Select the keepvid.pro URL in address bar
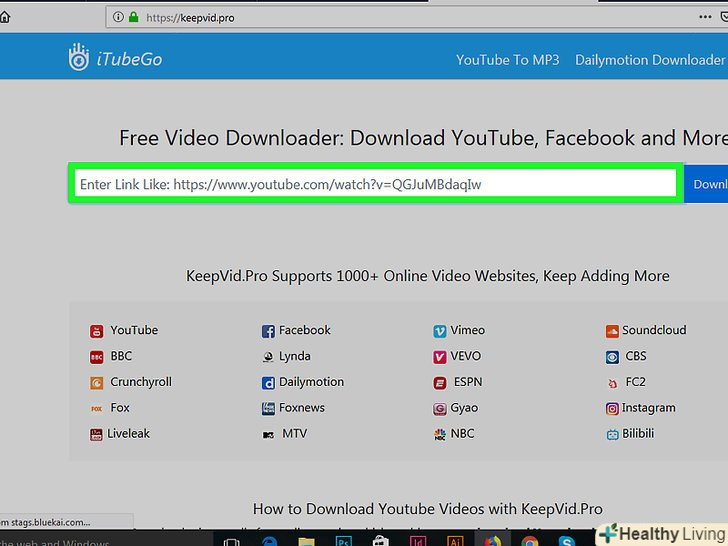Image resolution: width=728 pixels, height=546 pixels. pyautogui.click(x=190, y=18)
